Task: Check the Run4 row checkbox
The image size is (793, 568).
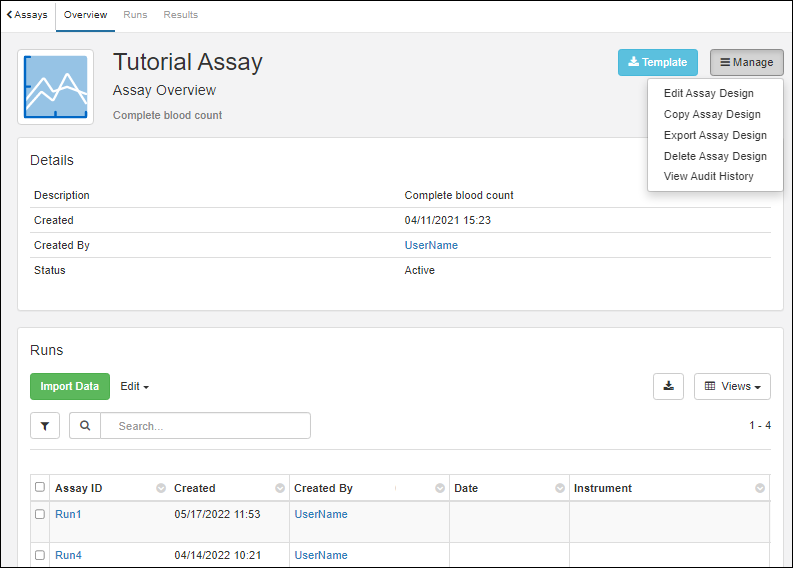Action: tap(40, 555)
